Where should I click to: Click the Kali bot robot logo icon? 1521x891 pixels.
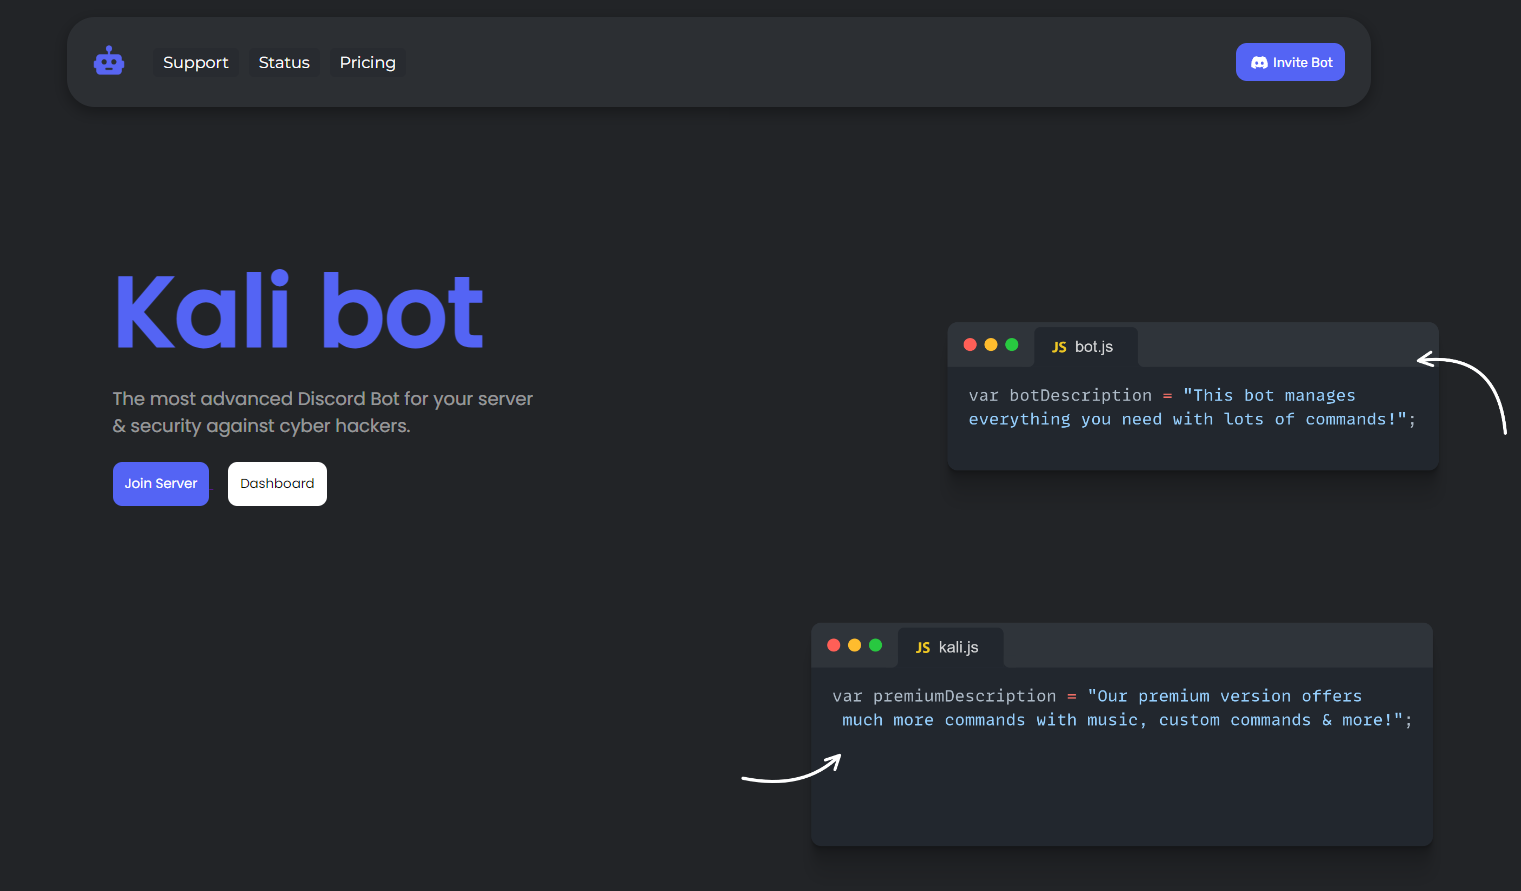coord(109,60)
